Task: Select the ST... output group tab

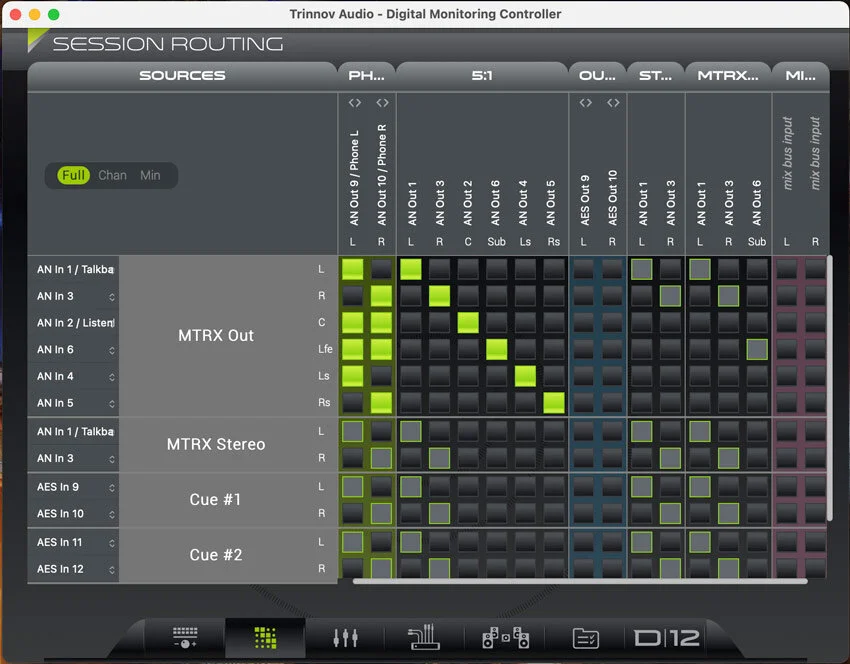Action: [x=655, y=75]
